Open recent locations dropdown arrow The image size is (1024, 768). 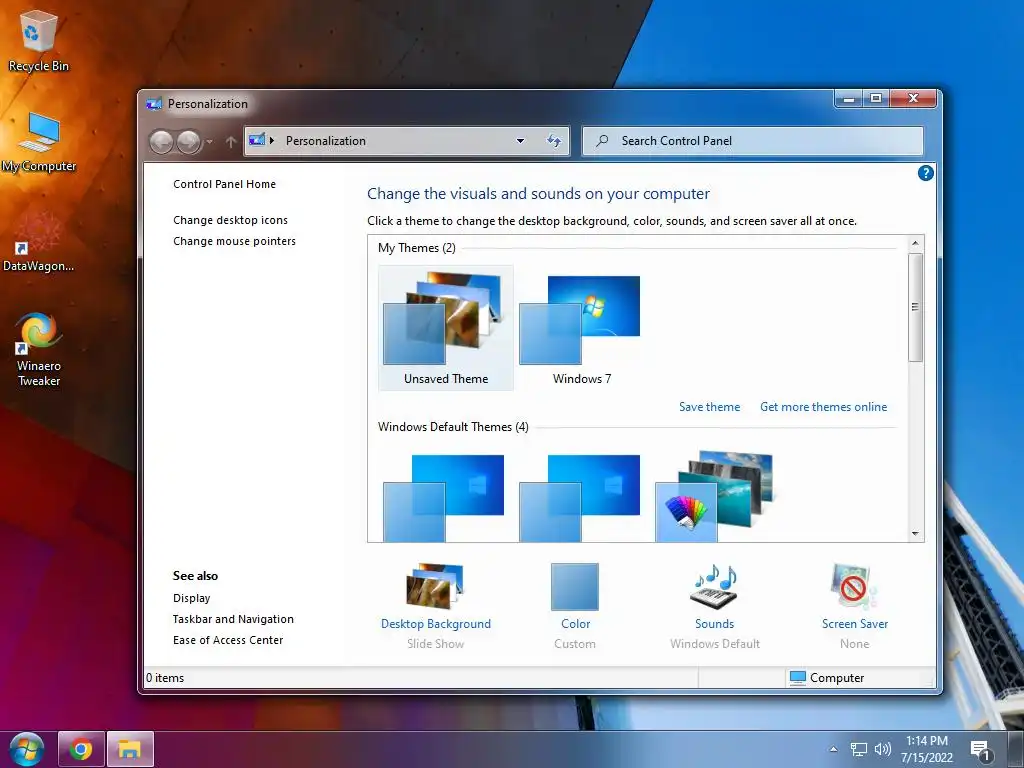210,141
